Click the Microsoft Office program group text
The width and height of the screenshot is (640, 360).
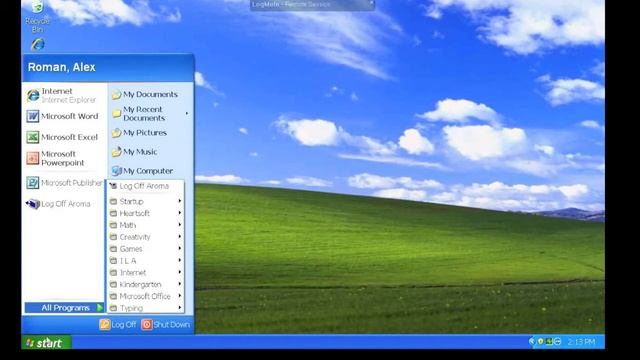145,296
